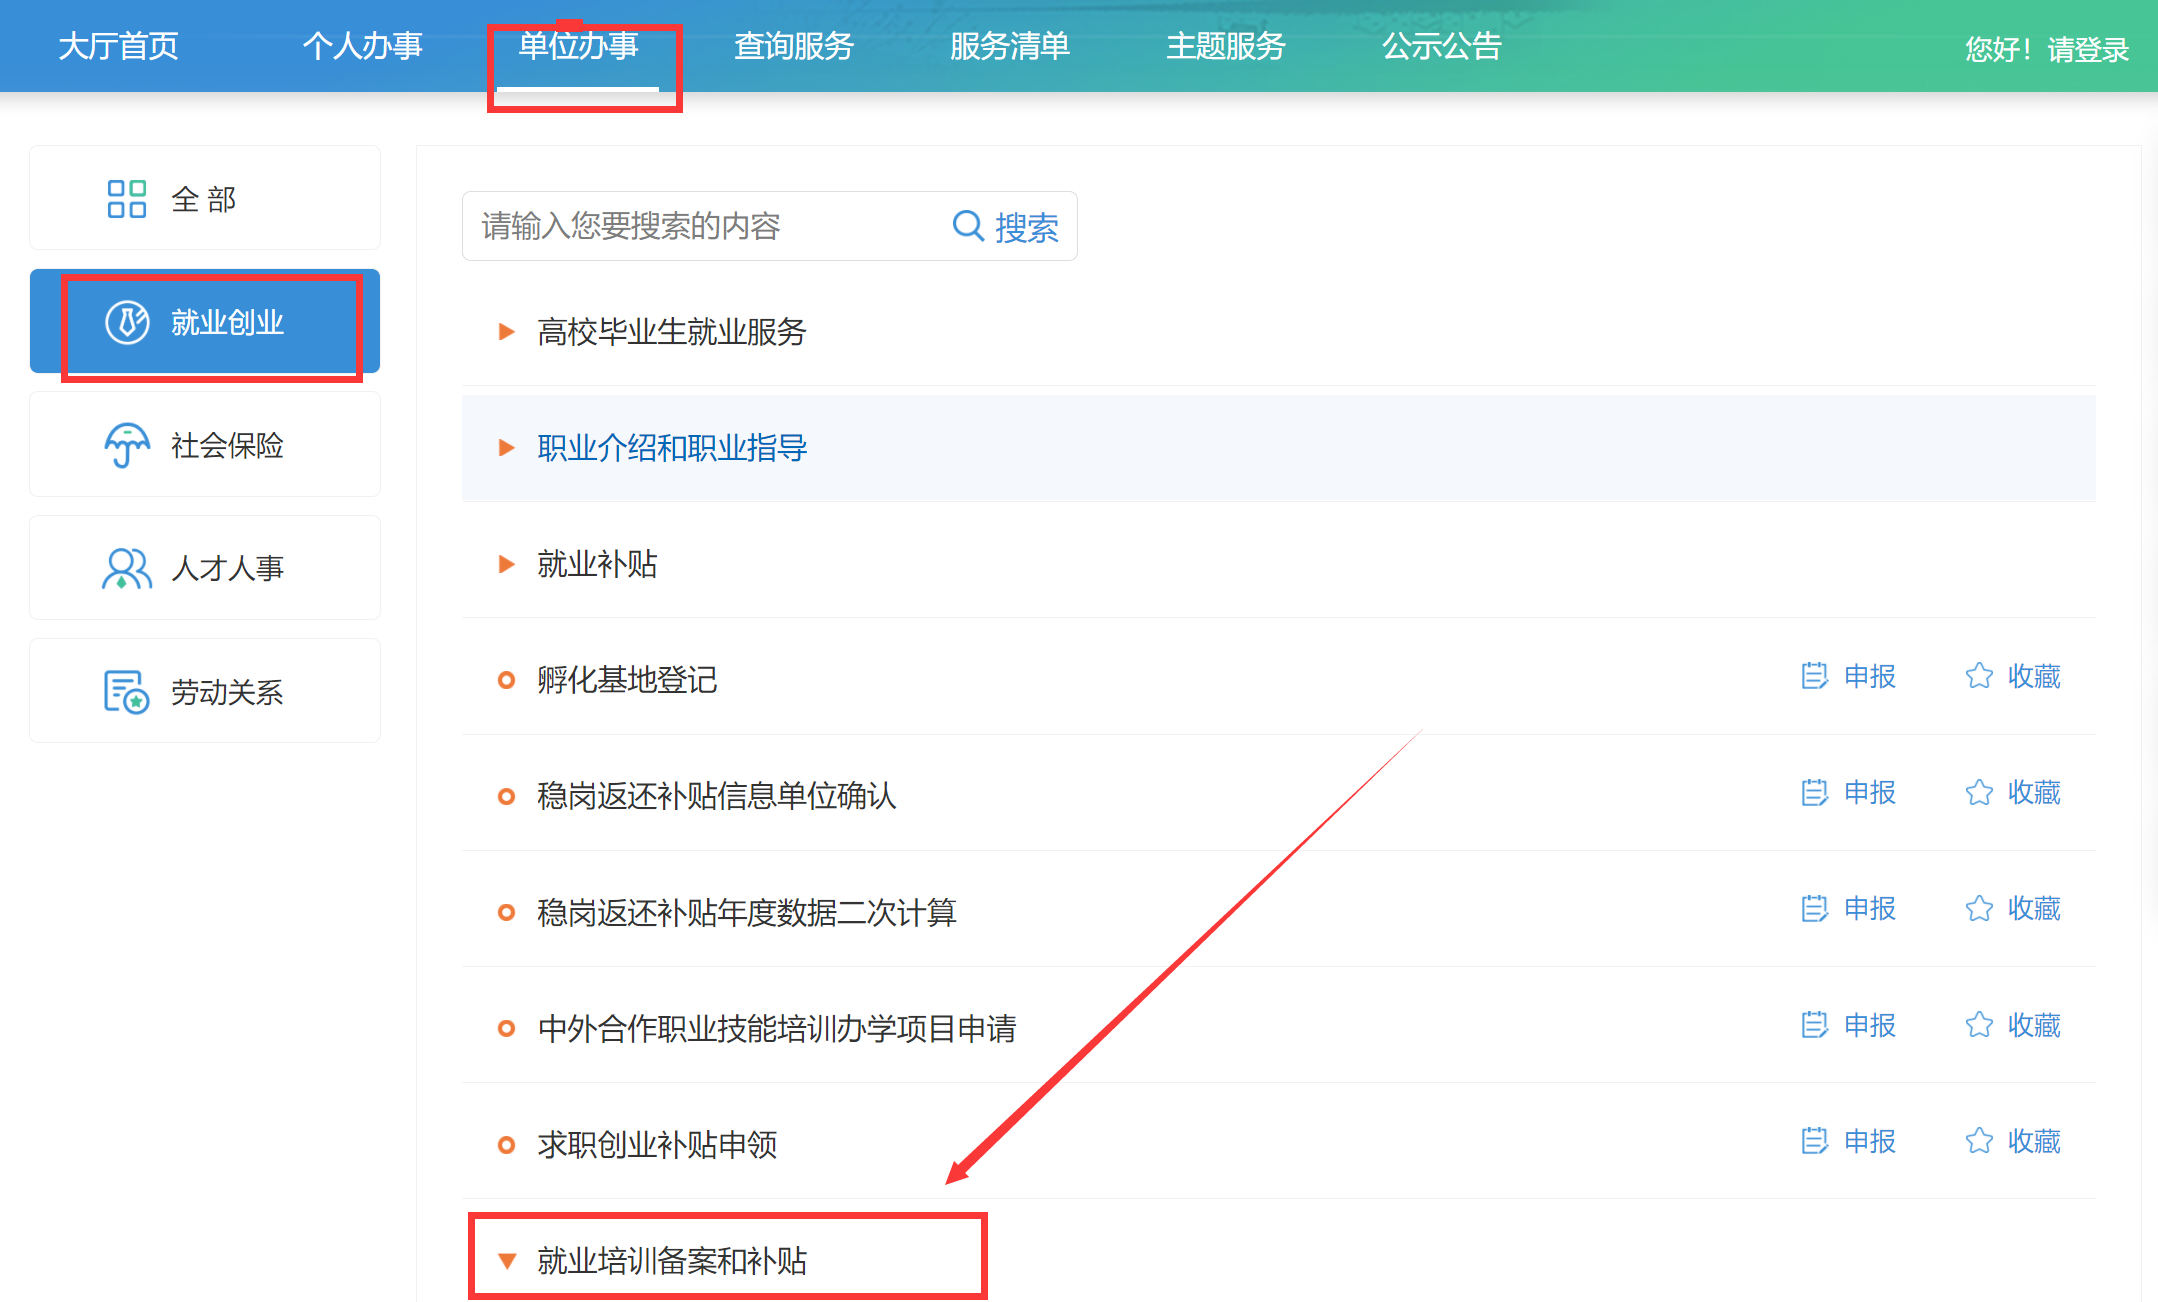Click the 申报 form icon for 孵化基地登记
Image resolution: width=2158 pixels, height=1302 pixels.
coord(1814,677)
